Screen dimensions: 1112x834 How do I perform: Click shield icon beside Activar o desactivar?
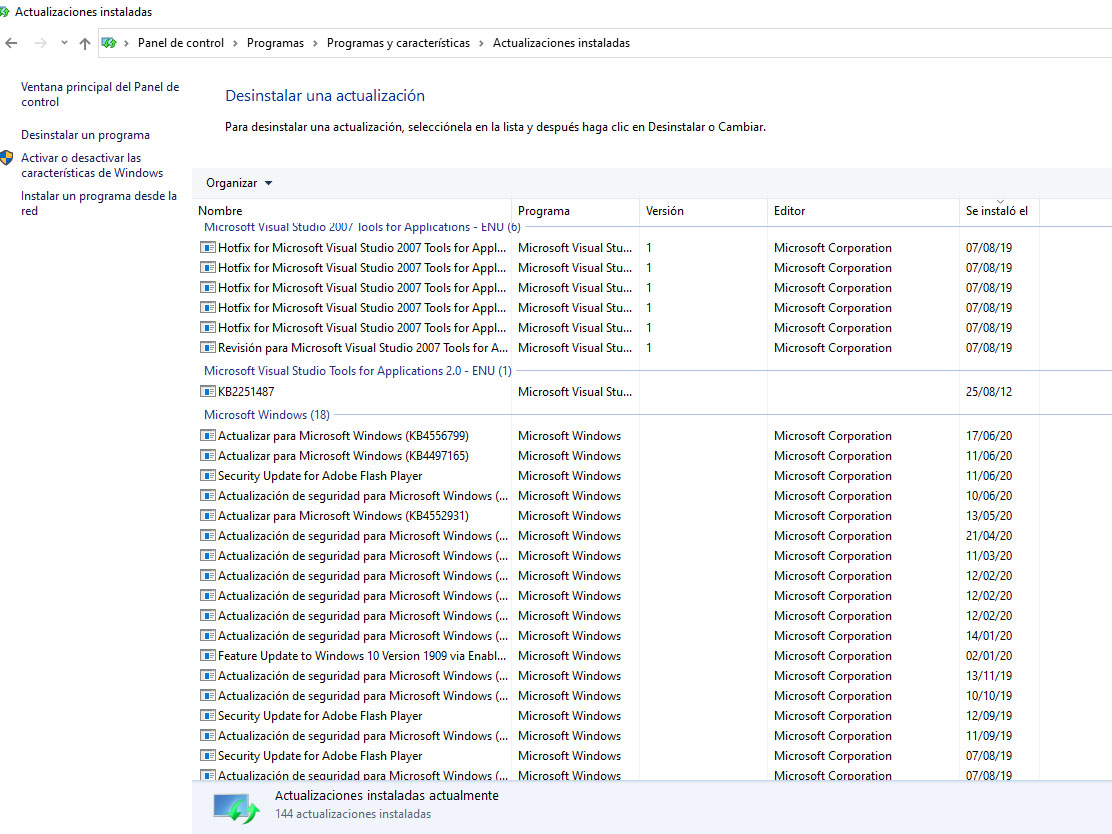[7, 157]
